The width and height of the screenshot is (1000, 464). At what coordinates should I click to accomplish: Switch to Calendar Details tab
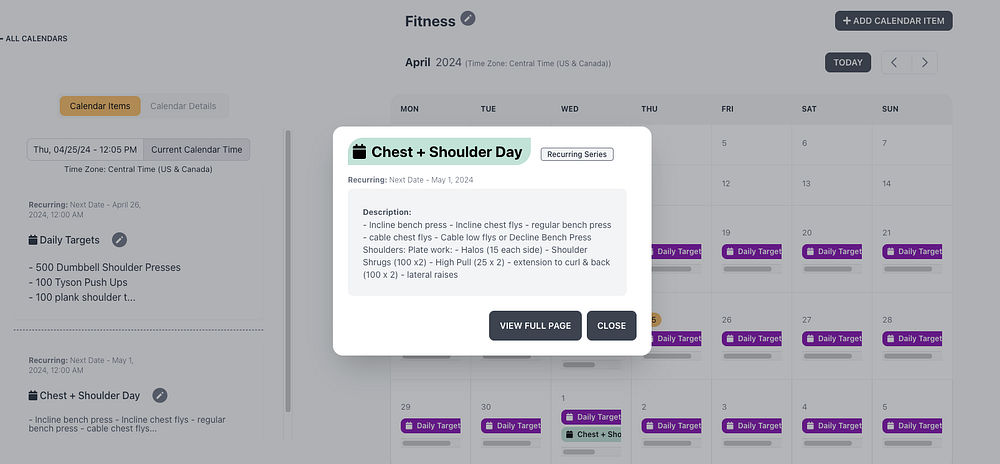[183, 106]
